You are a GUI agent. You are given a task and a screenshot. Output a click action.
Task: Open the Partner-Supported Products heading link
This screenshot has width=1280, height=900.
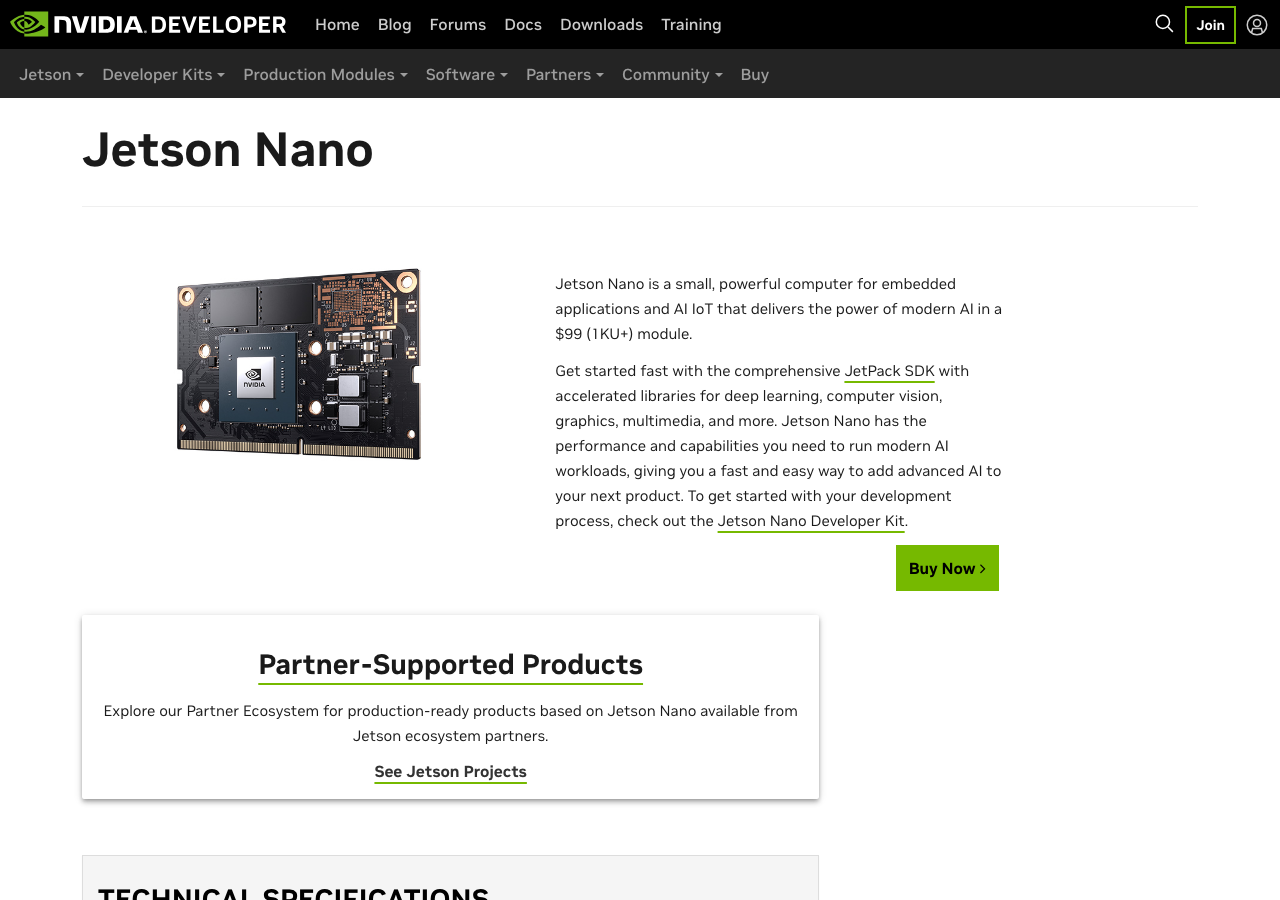point(450,665)
